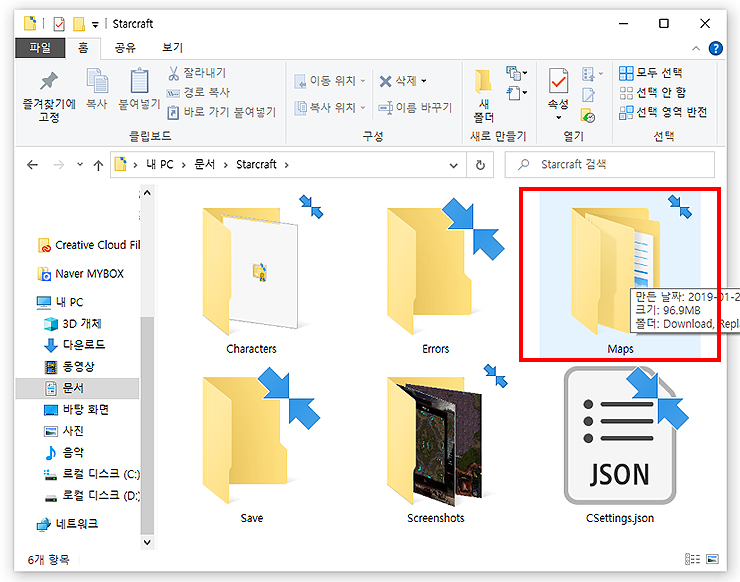Open 로컬 디스크 (D:) drive

point(92,496)
